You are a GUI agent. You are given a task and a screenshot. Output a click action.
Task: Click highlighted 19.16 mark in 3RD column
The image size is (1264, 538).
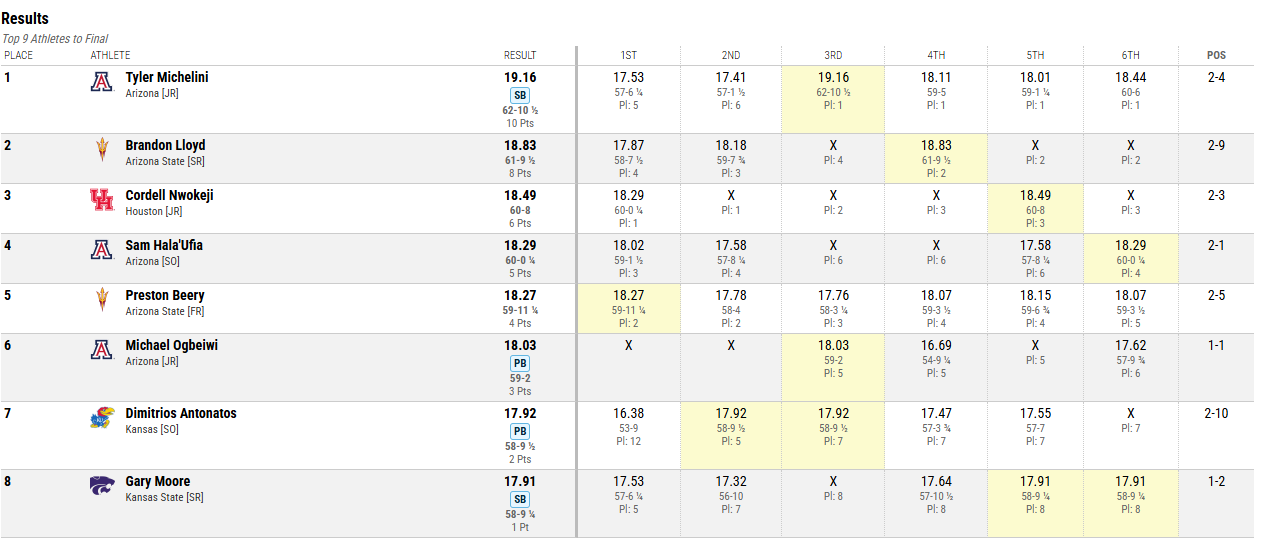[833, 77]
